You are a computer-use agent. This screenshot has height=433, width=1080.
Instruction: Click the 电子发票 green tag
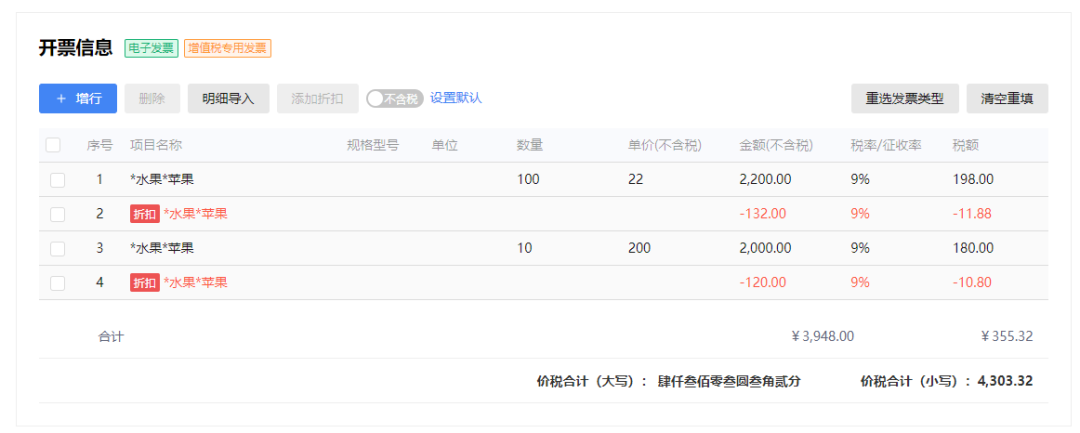point(151,48)
